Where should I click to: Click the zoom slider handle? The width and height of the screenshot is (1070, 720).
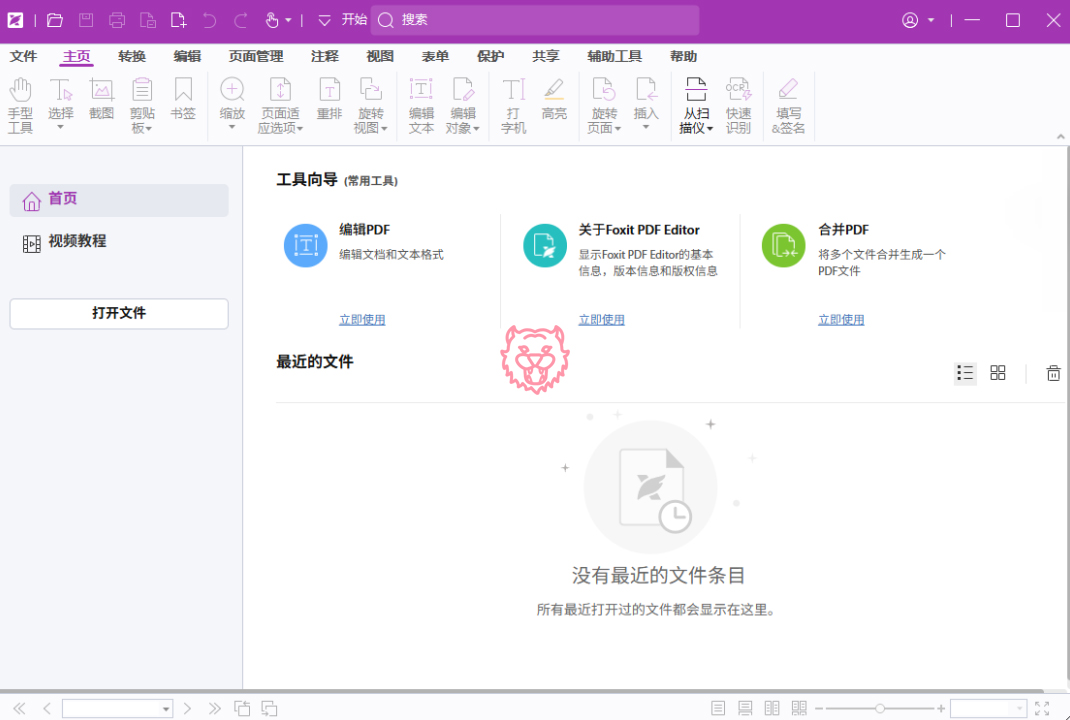tap(880, 708)
